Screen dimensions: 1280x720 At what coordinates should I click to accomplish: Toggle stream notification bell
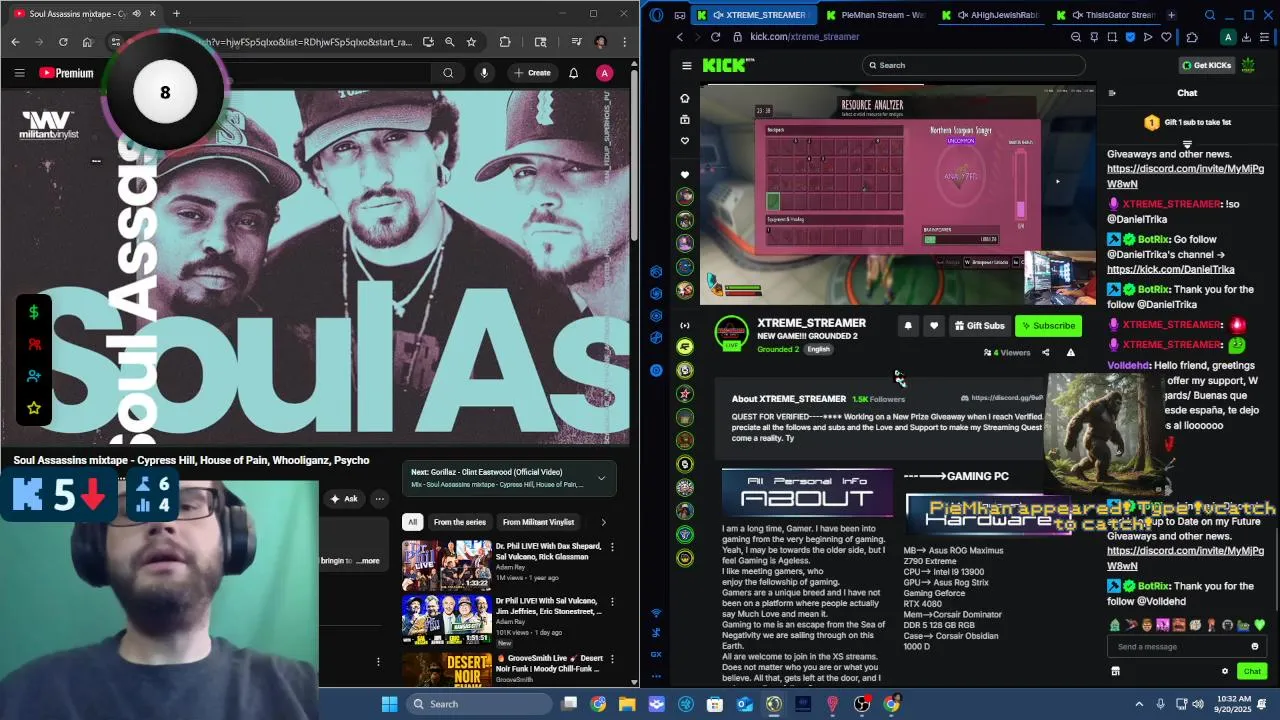(x=908, y=326)
